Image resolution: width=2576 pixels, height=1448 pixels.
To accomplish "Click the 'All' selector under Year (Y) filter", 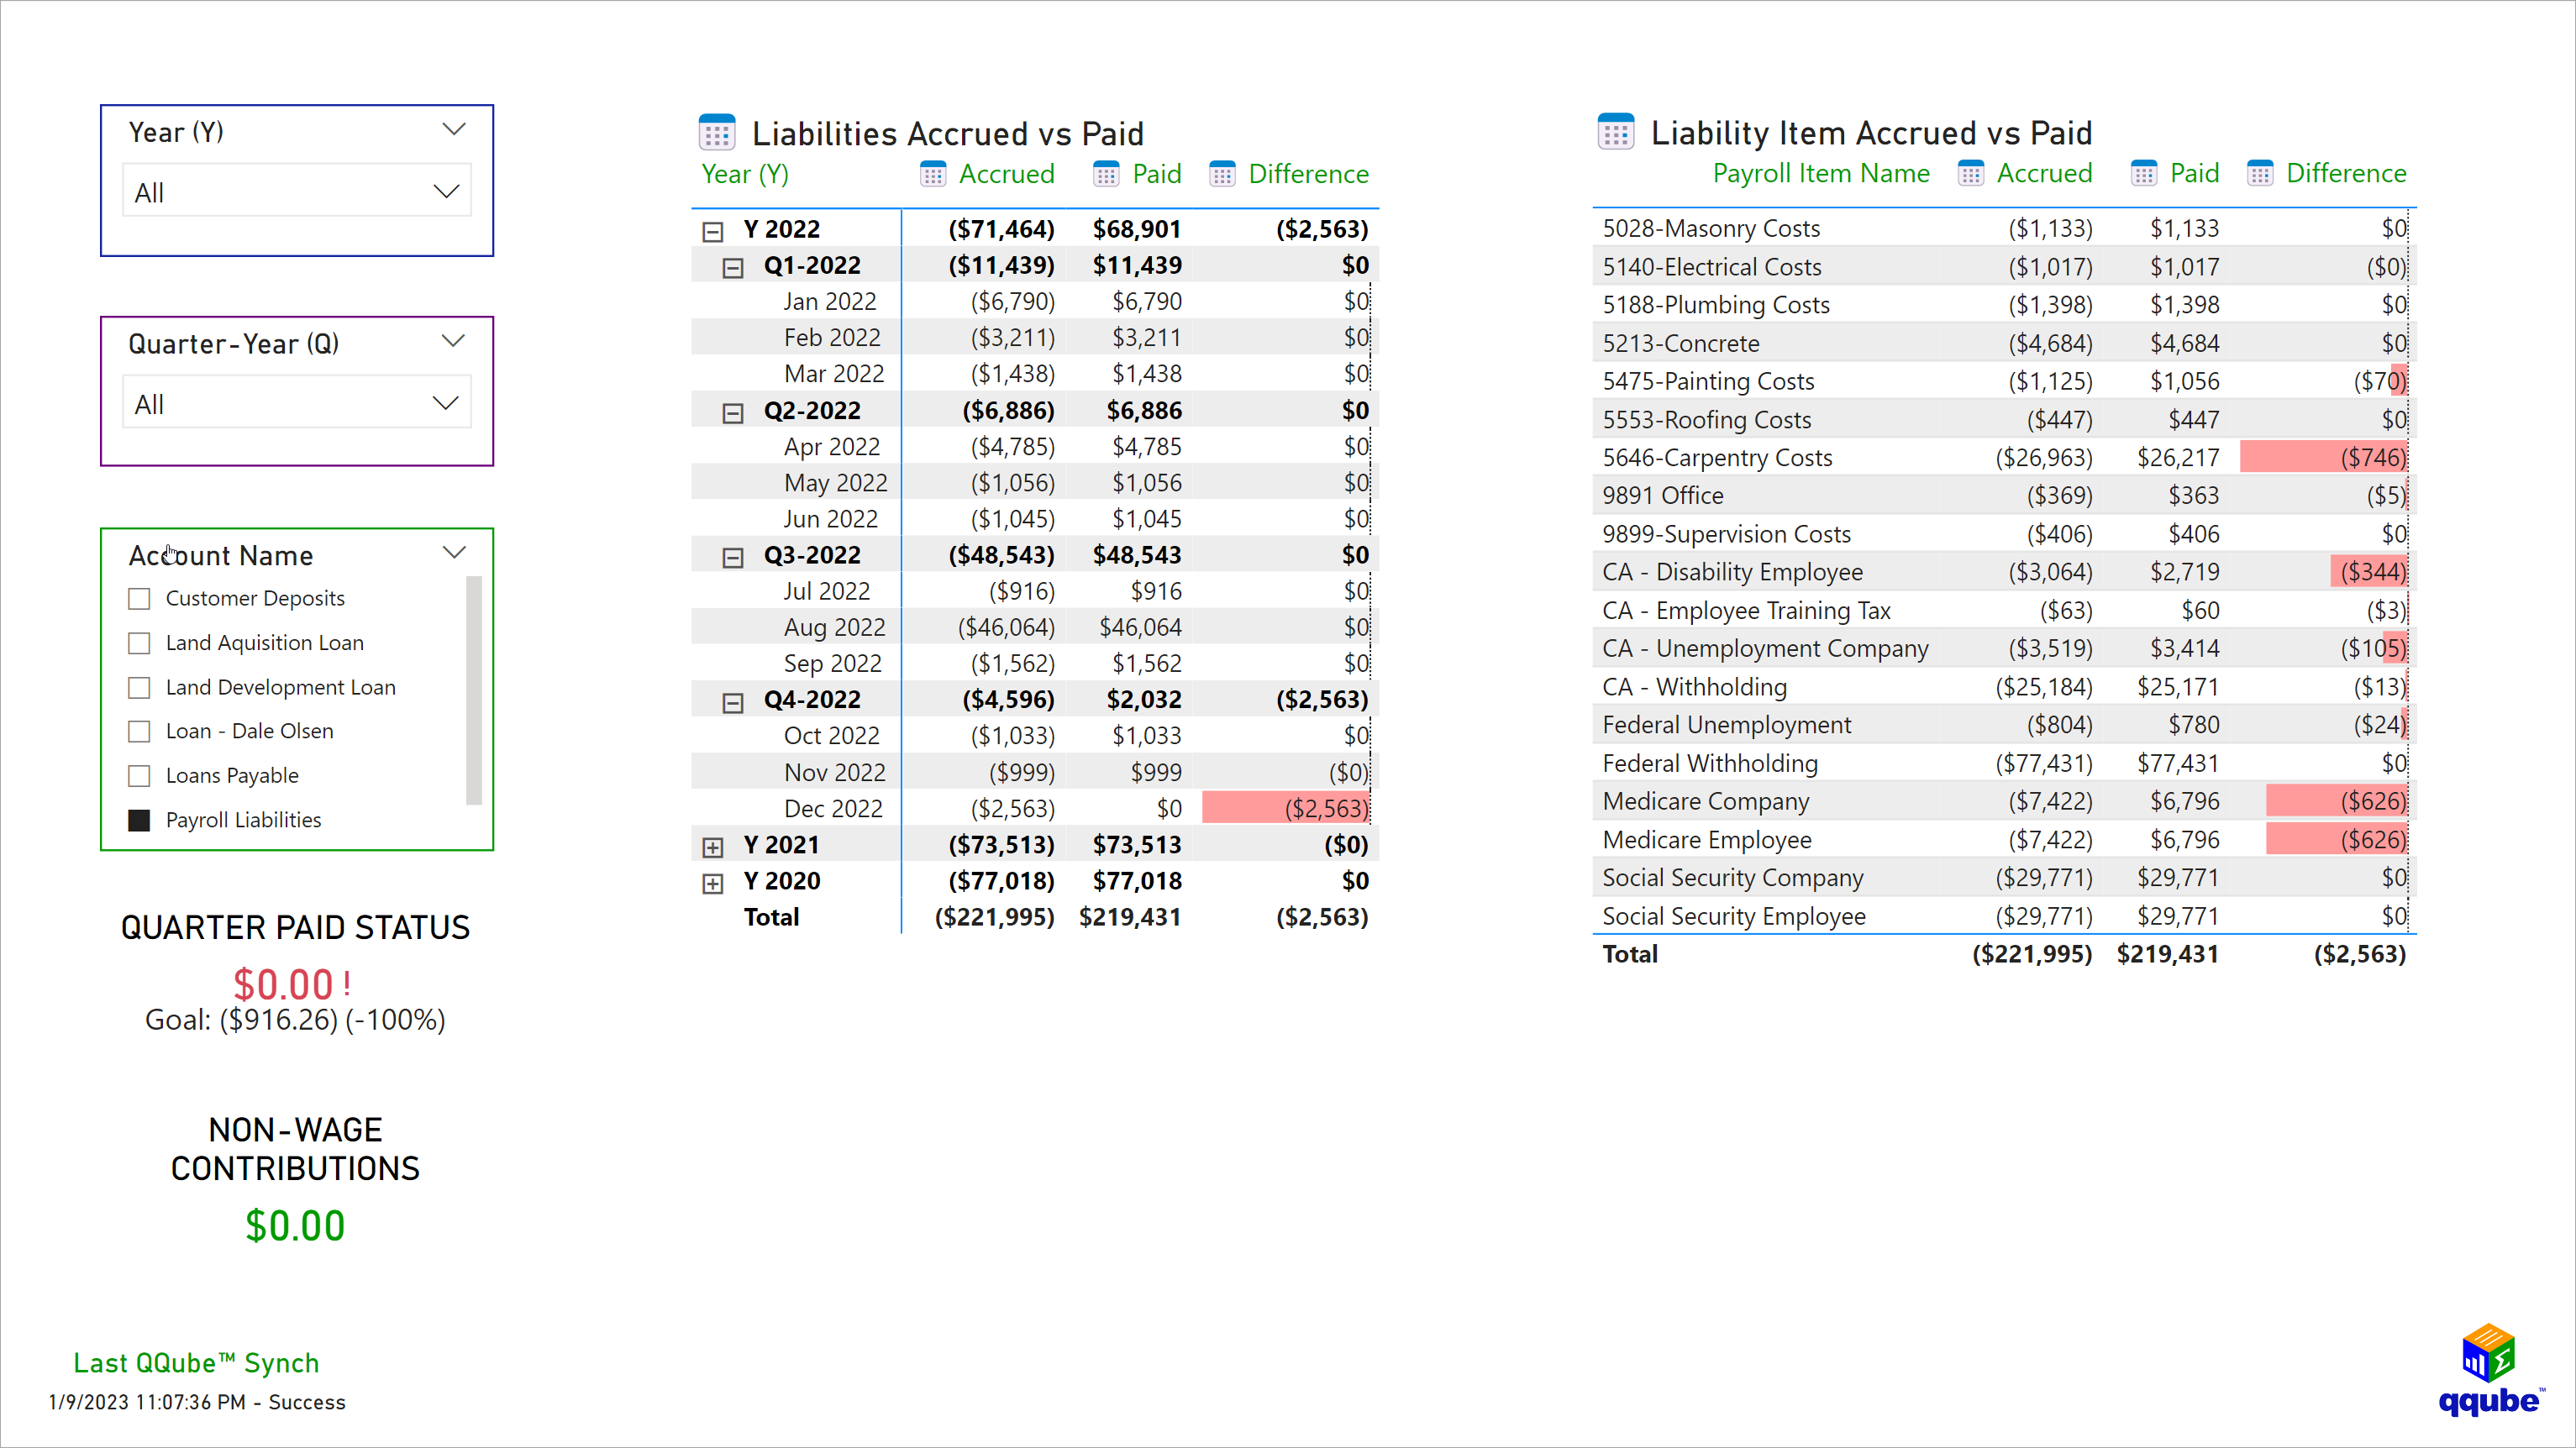I will point(296,192).
